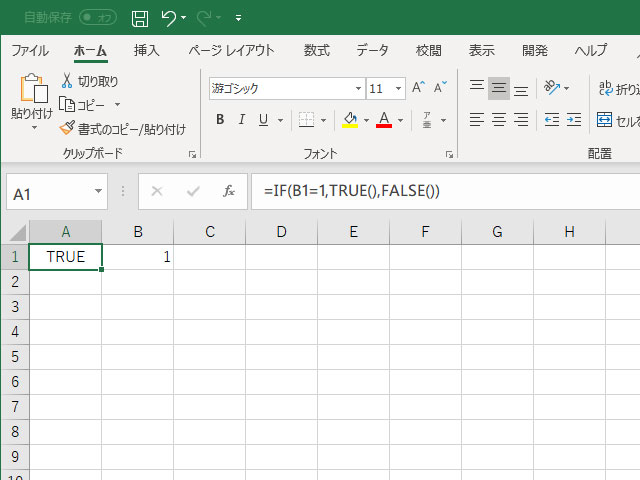The image size is (640, 480).
Task: Align text left
Action: point(477,120)
